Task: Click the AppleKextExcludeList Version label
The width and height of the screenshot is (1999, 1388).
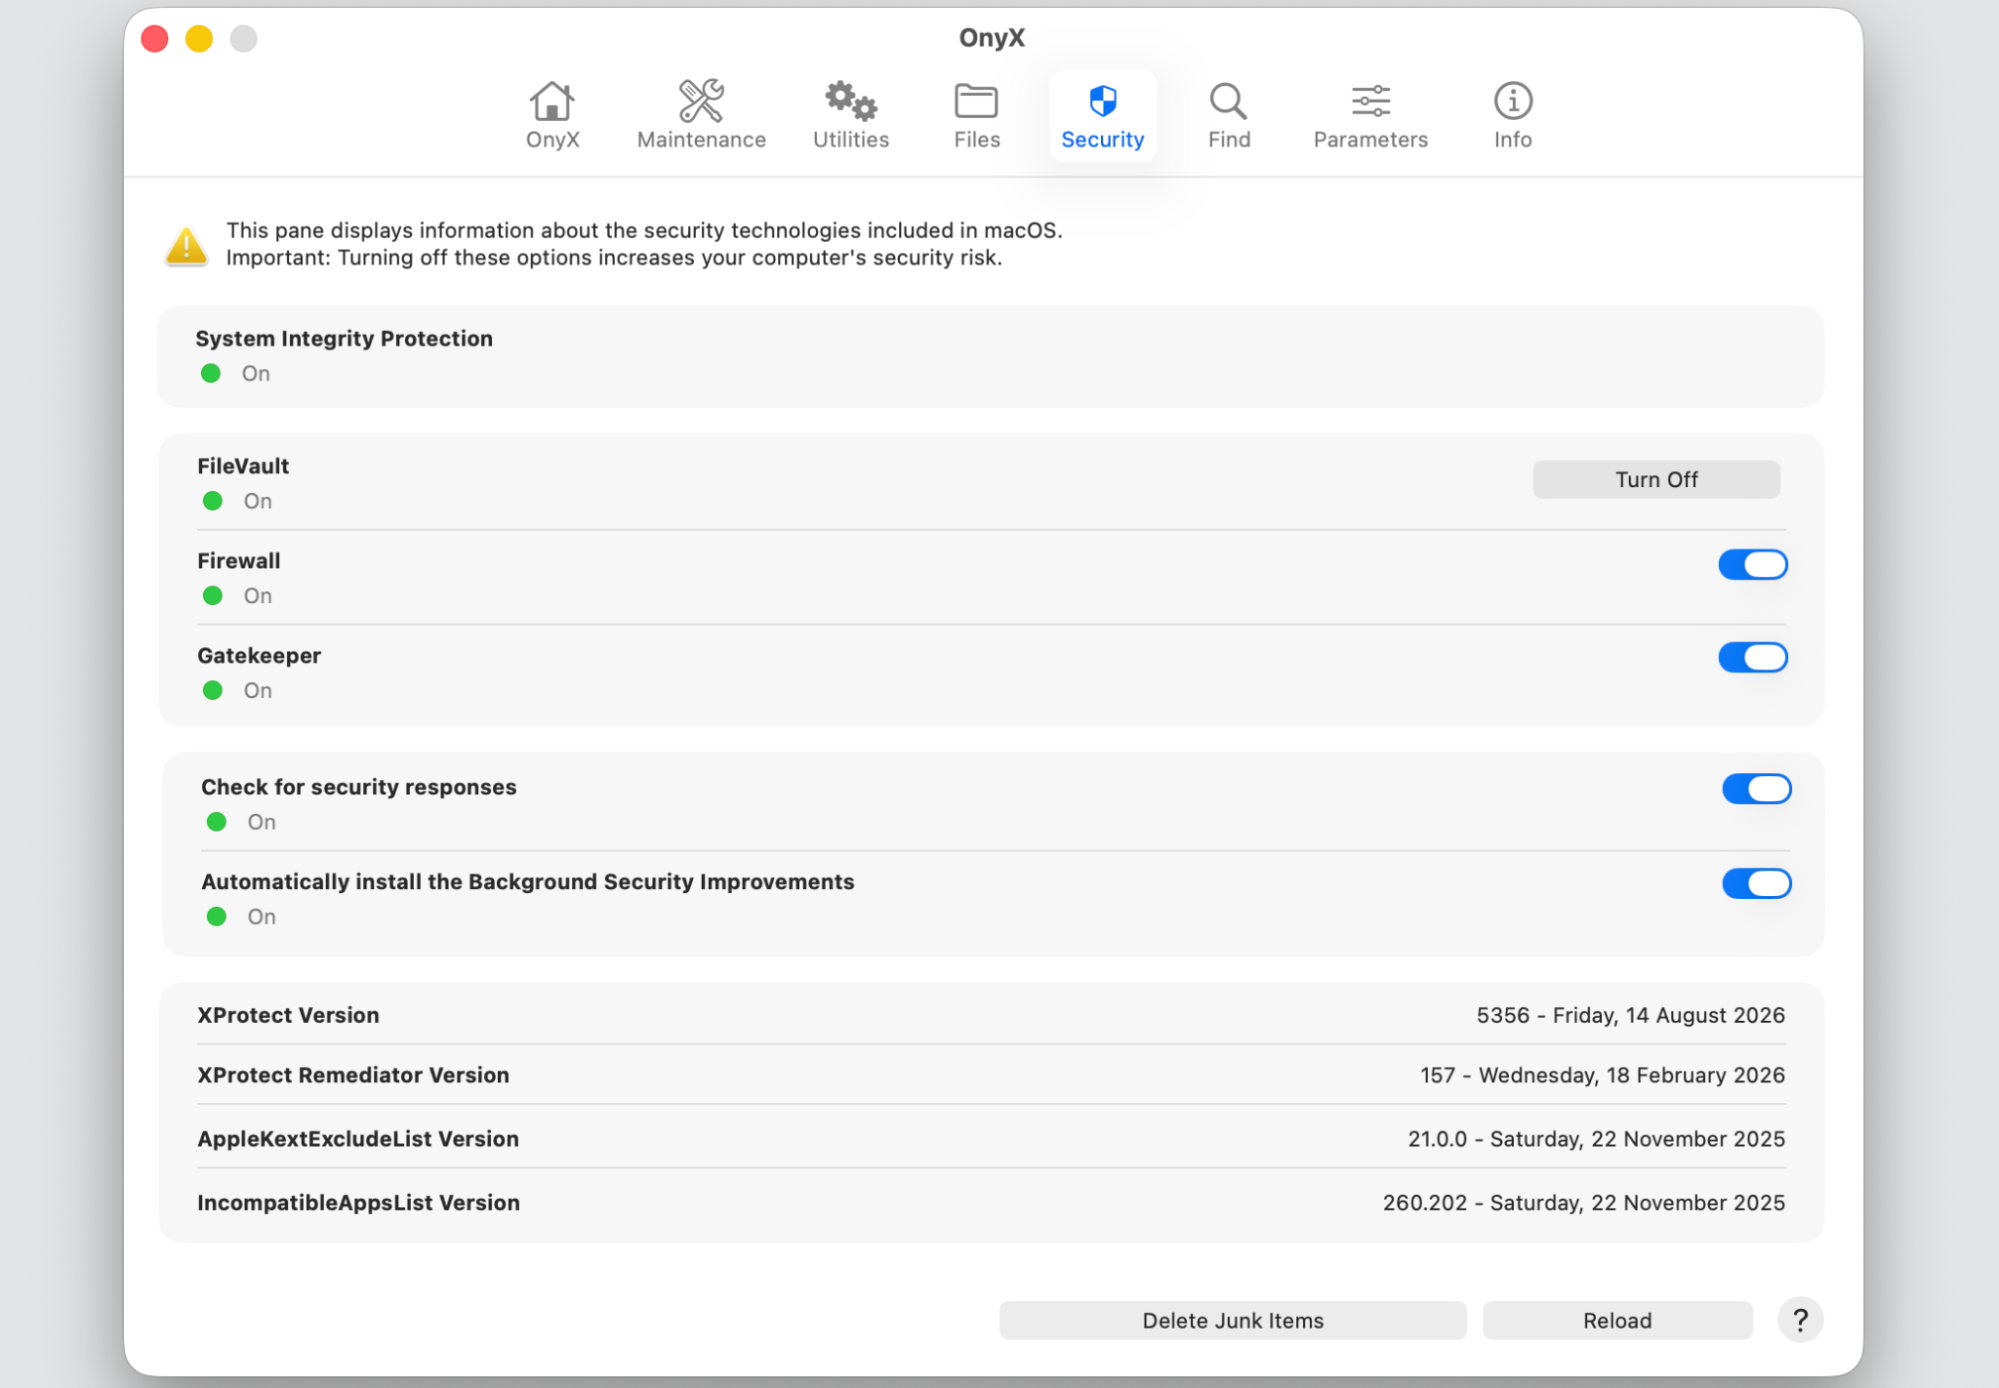Action: point(358,1139)
